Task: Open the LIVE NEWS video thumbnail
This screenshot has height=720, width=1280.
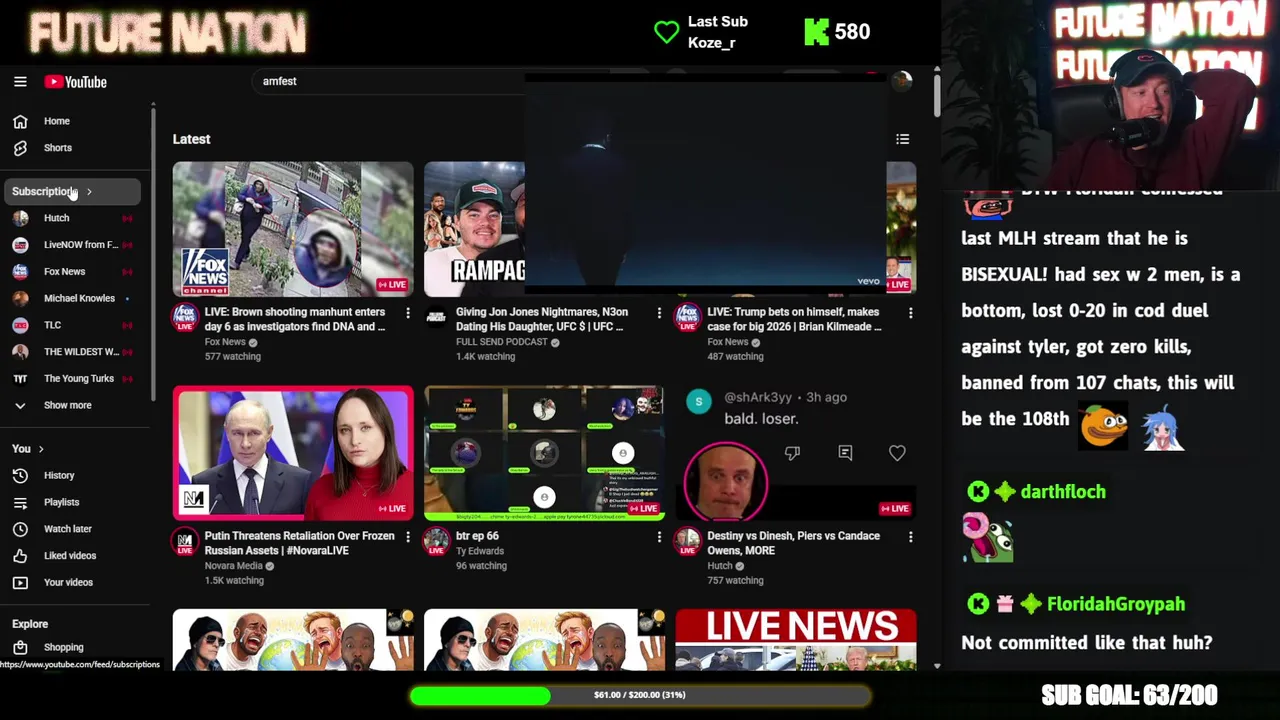Action: pos(796,640)
